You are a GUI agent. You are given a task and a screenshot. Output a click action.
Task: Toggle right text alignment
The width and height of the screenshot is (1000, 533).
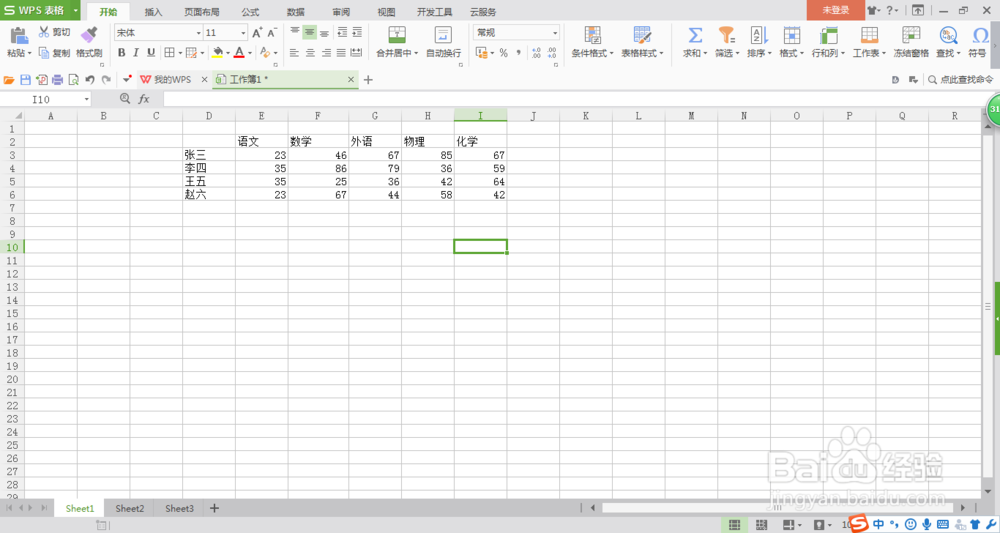pyautogui.click(x=326, y=53)
